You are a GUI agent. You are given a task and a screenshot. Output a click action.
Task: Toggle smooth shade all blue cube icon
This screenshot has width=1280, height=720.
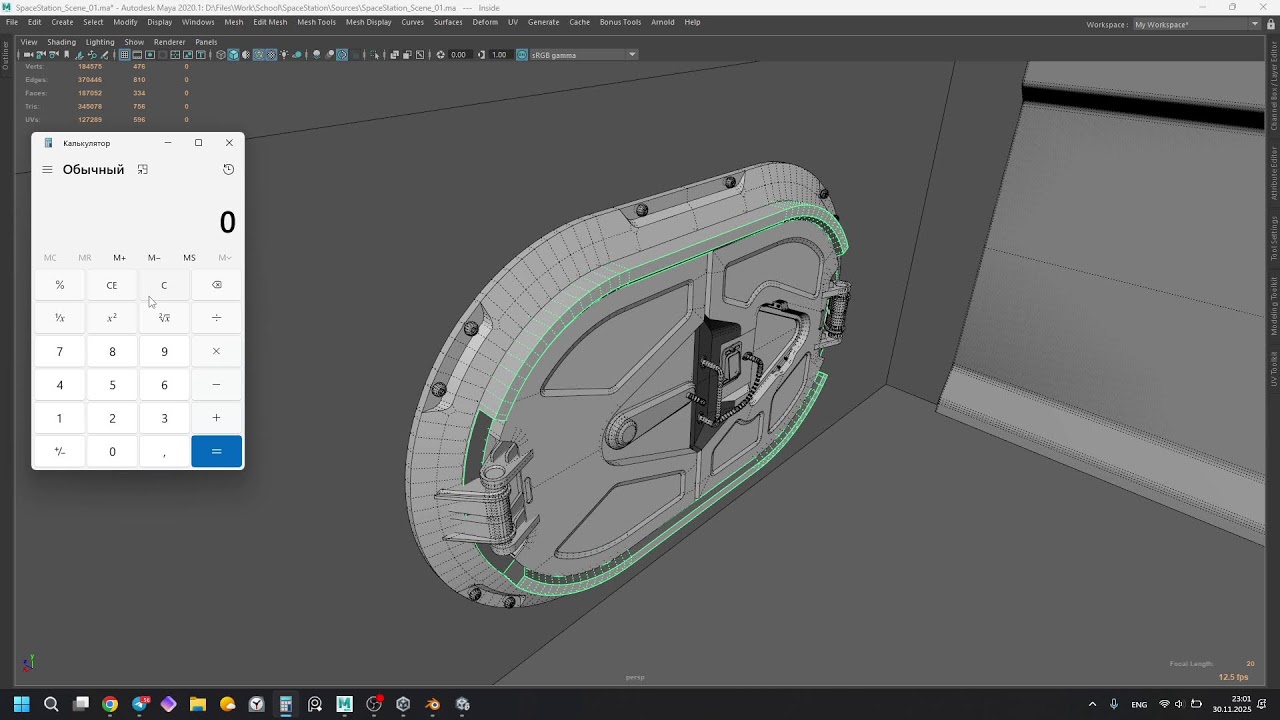pyautogui.click(x=233, y=55)
